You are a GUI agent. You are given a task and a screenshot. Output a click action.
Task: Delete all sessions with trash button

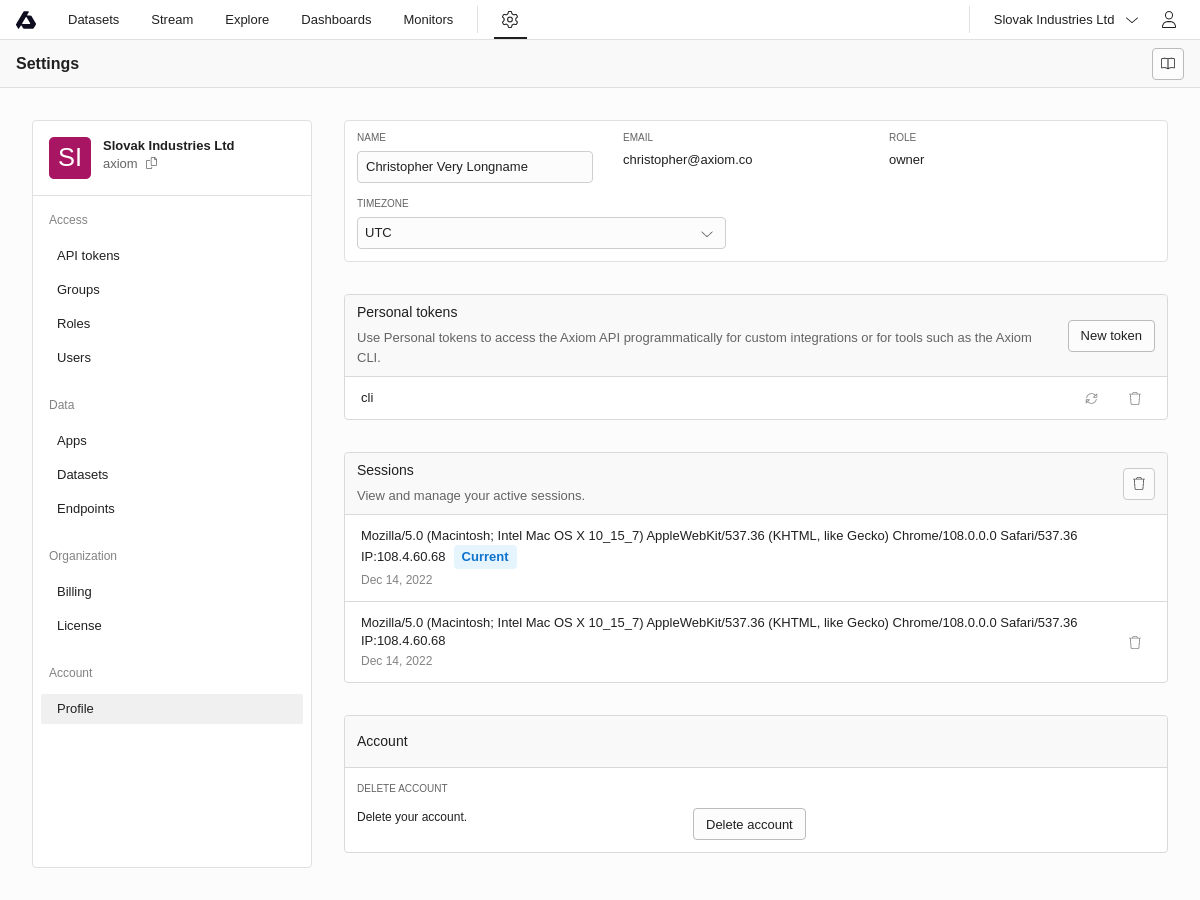click(x=1139, y=484)
